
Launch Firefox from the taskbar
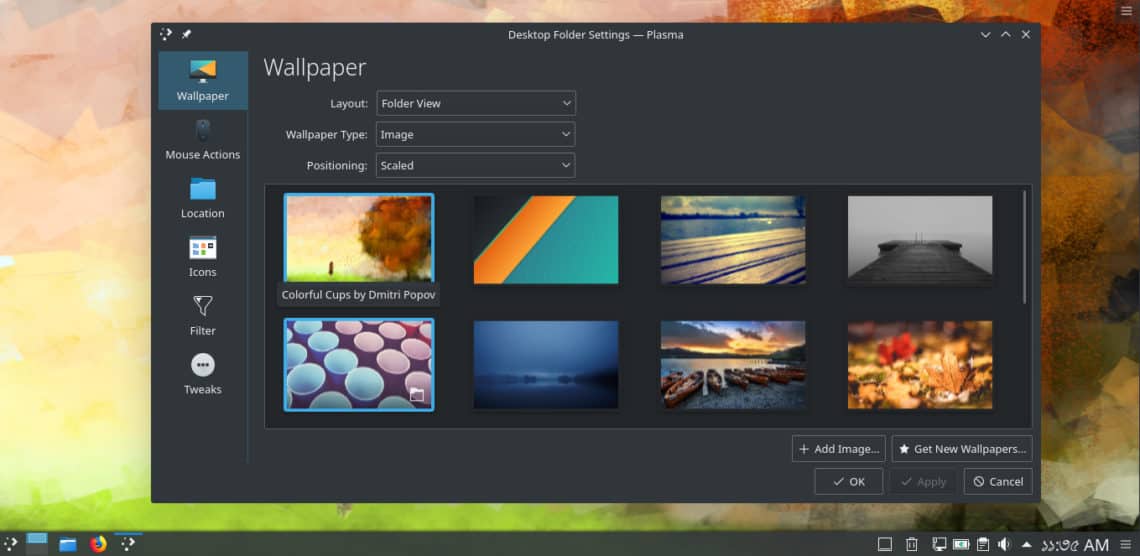98,544
